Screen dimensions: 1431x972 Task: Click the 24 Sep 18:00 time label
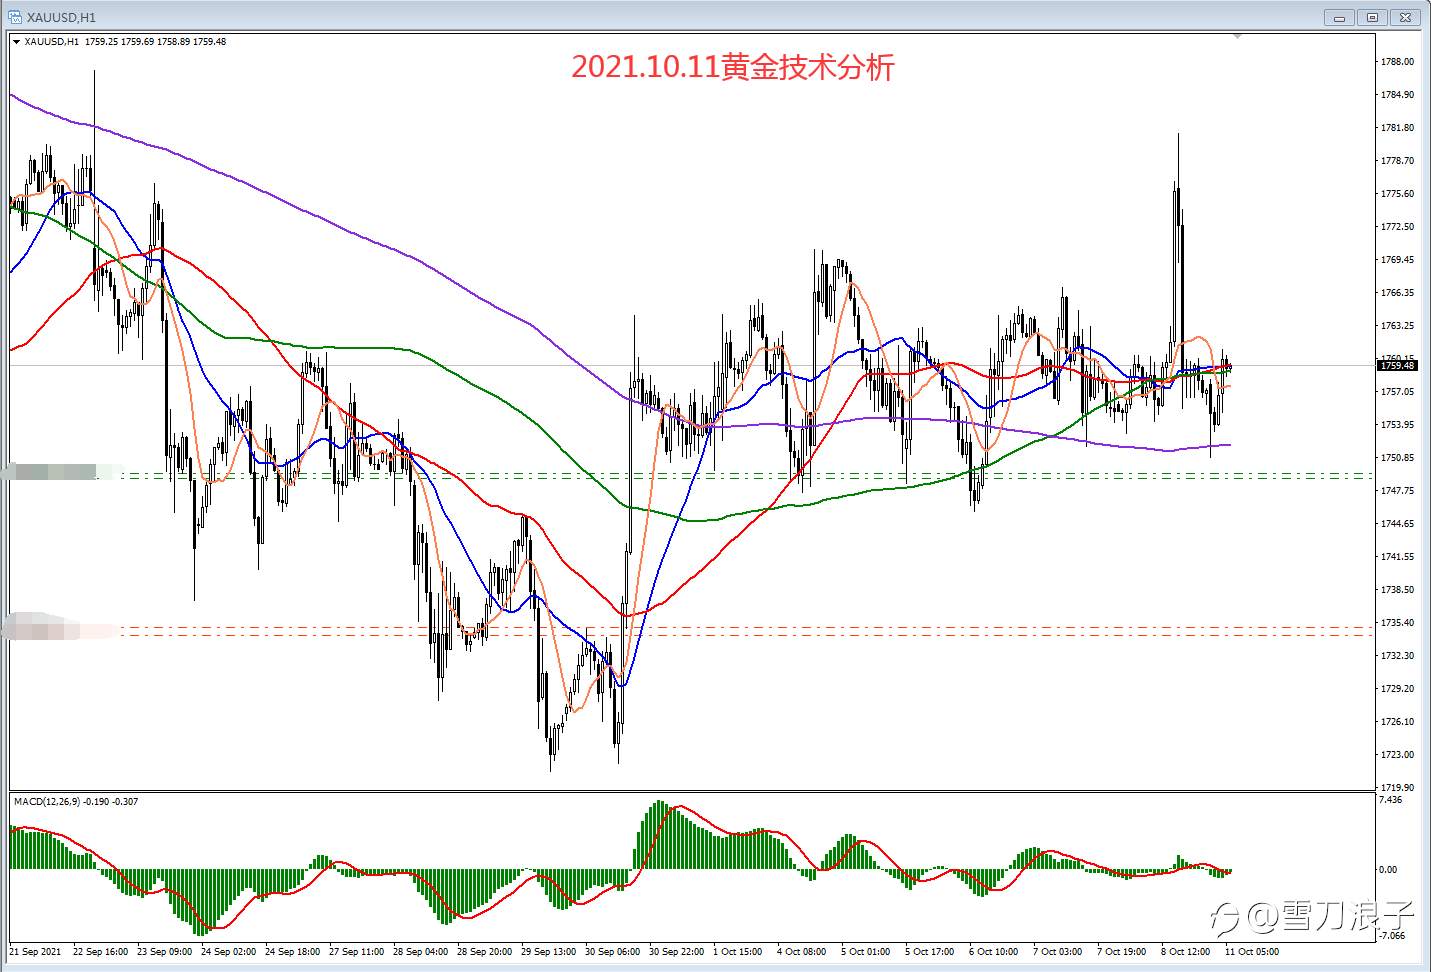click(292, 952)
